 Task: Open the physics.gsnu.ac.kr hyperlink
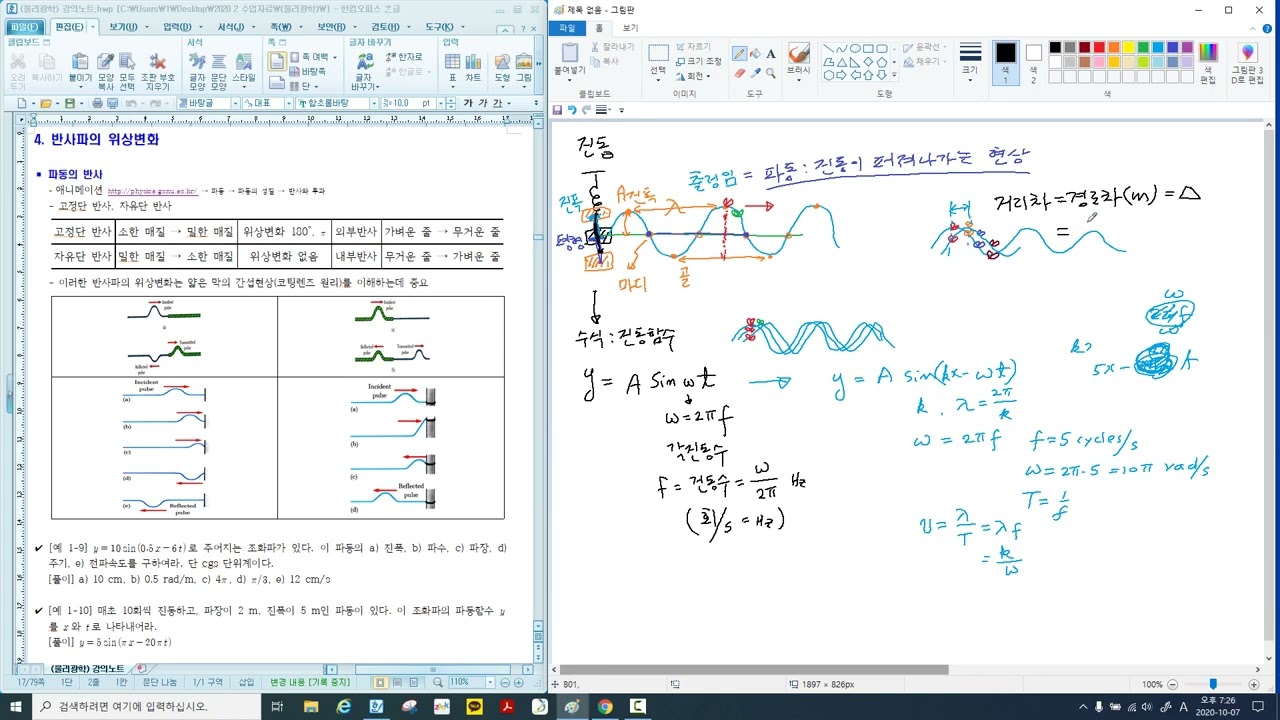click(x=152, y=191)
